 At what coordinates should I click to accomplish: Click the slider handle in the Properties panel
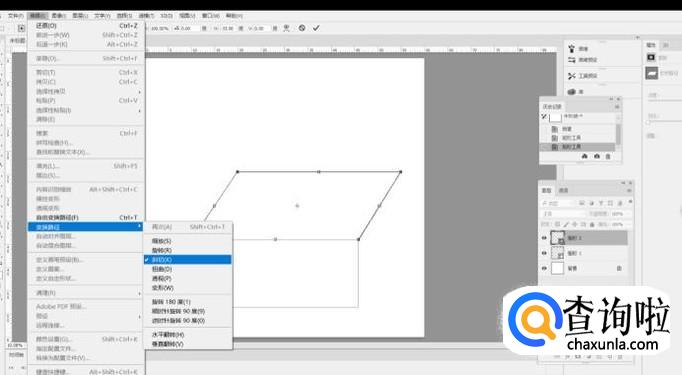pos(648,123)
